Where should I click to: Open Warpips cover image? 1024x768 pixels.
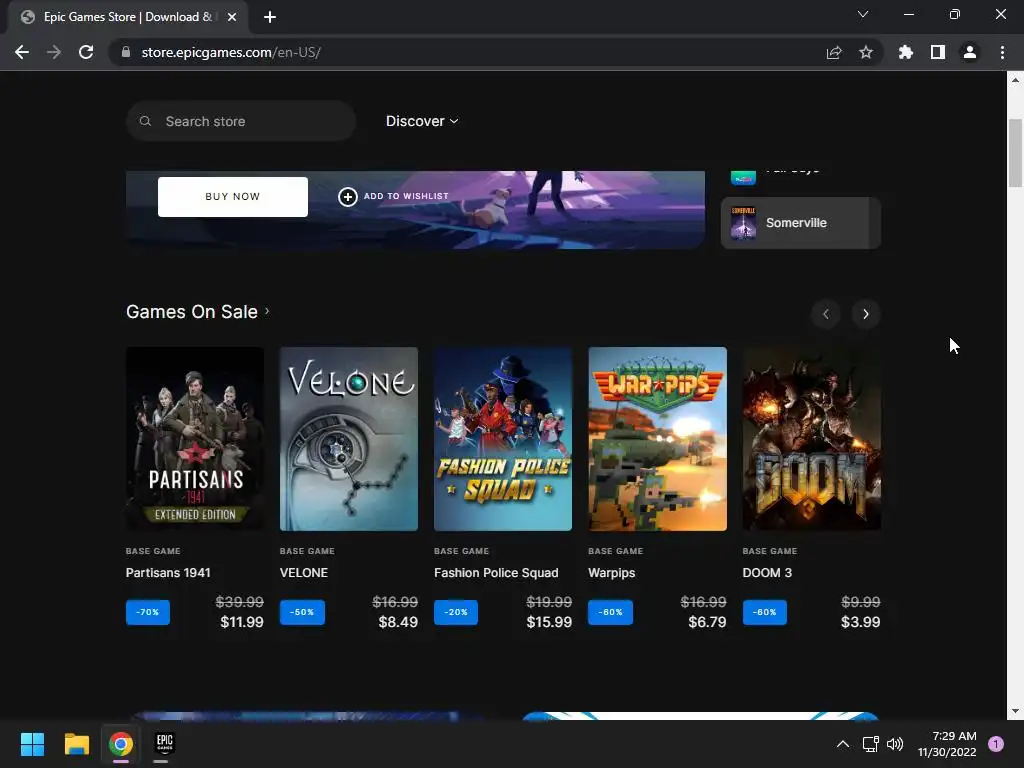click(x=657, y=439)
